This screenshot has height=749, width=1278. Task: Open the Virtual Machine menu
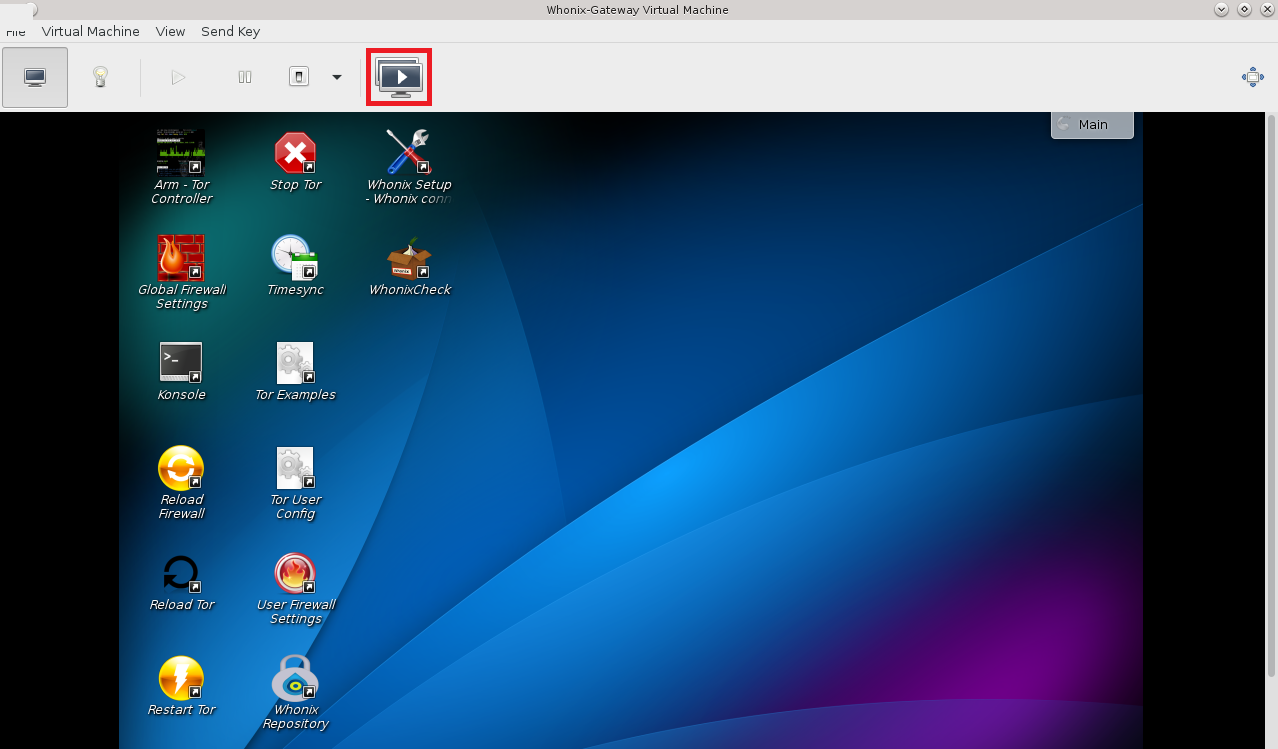[x=91, y=31]
